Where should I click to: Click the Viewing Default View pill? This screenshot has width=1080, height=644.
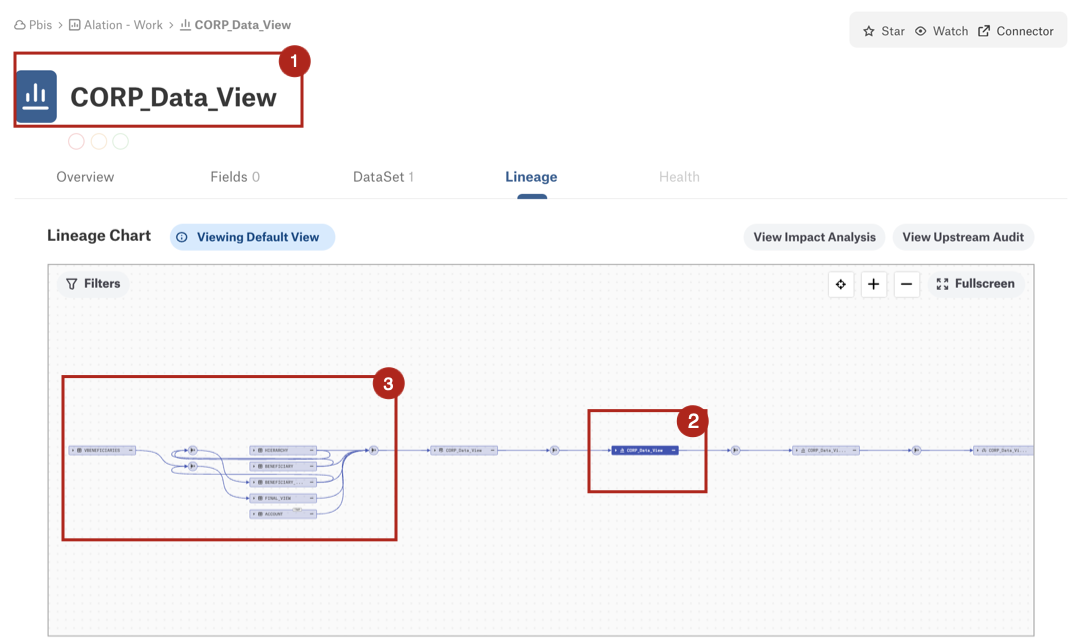pyautogui.click(x=253, y=237)
